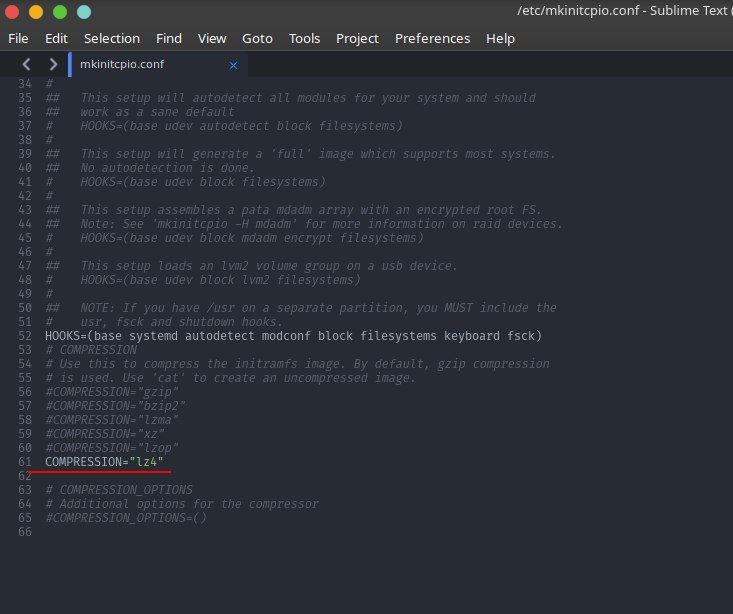Click 'HOOKS=(base udev block lvm2 filesystems)' comment

coord(203,280)
